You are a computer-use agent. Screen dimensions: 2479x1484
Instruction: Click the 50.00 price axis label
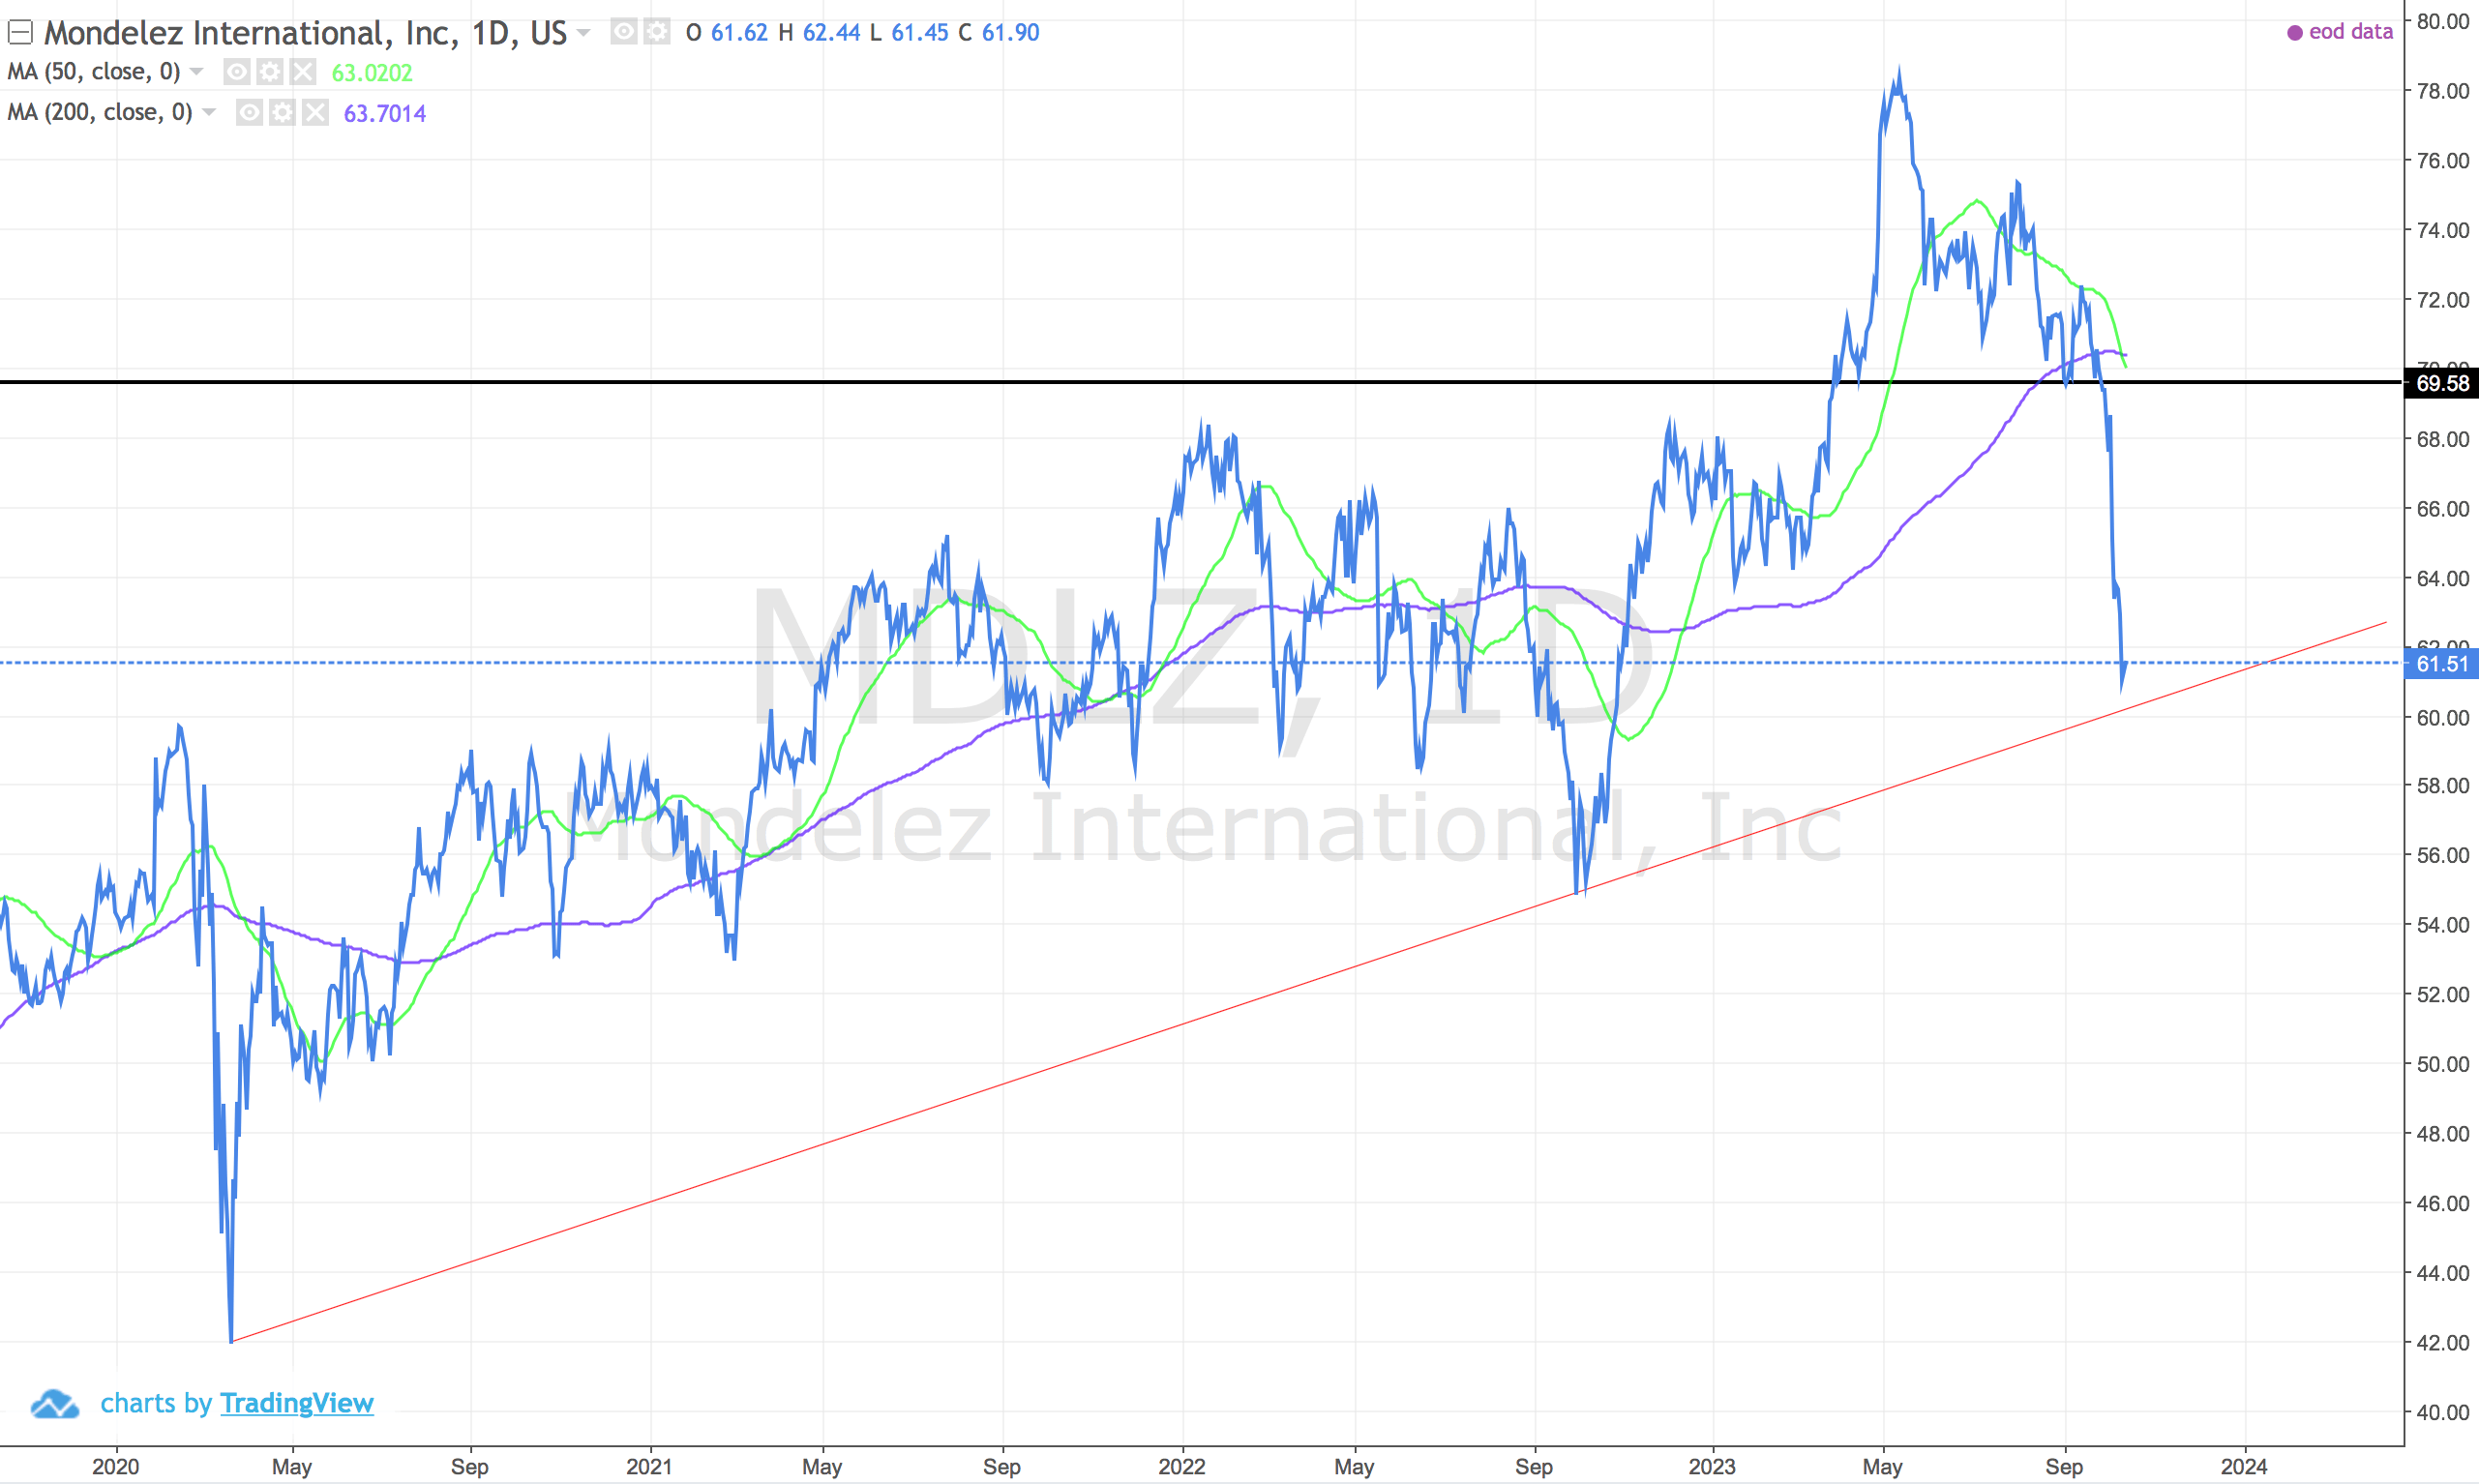[x=2442, y=1064]
